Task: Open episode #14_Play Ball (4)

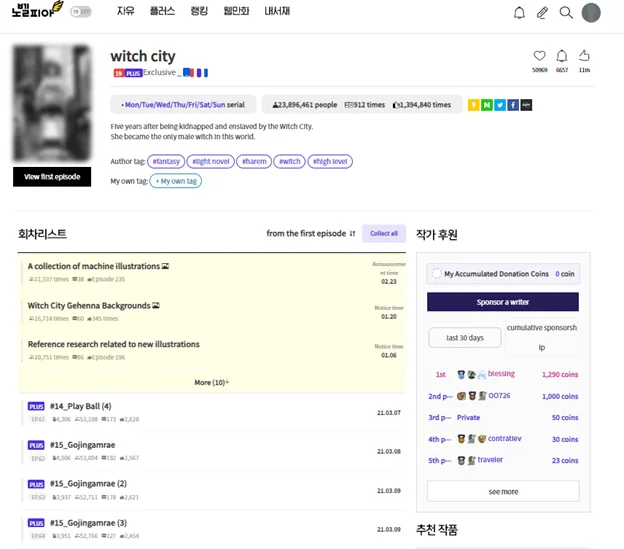Action: pos(81,406)
